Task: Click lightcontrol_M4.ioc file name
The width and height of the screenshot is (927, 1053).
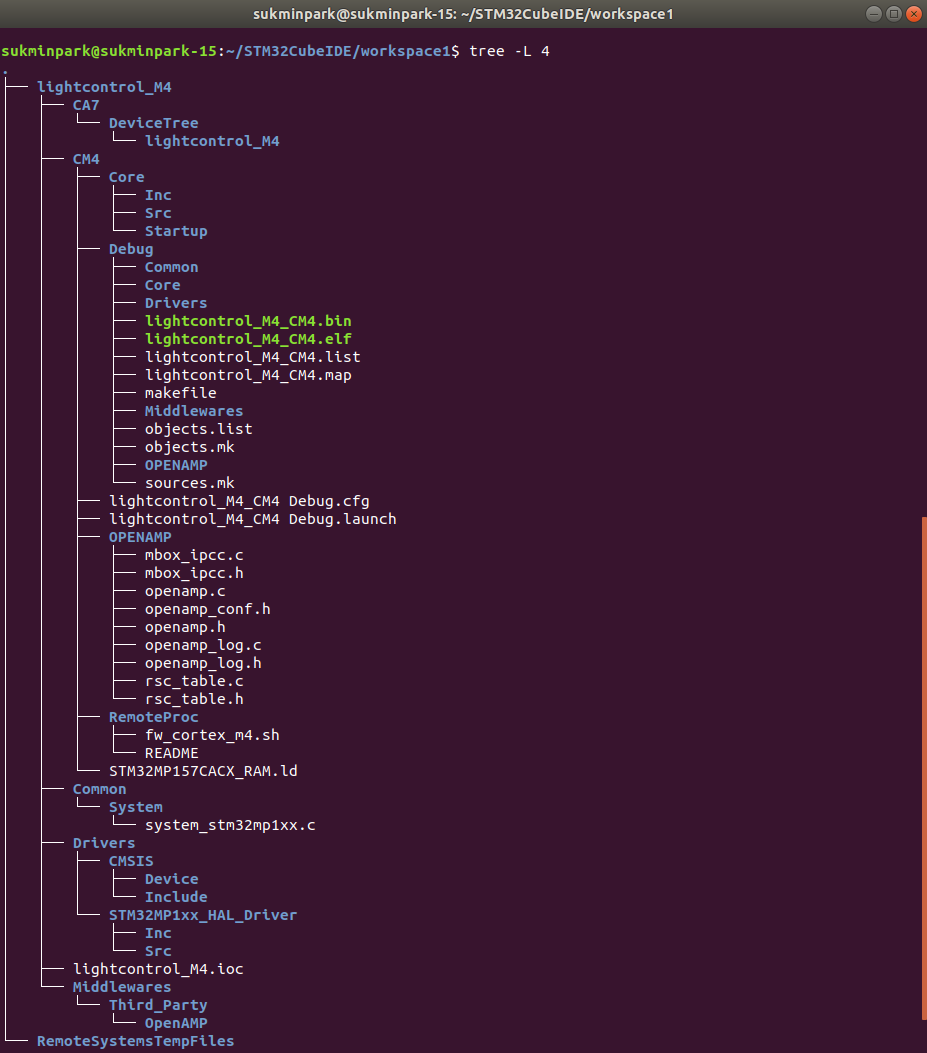Action: point(158,969)
